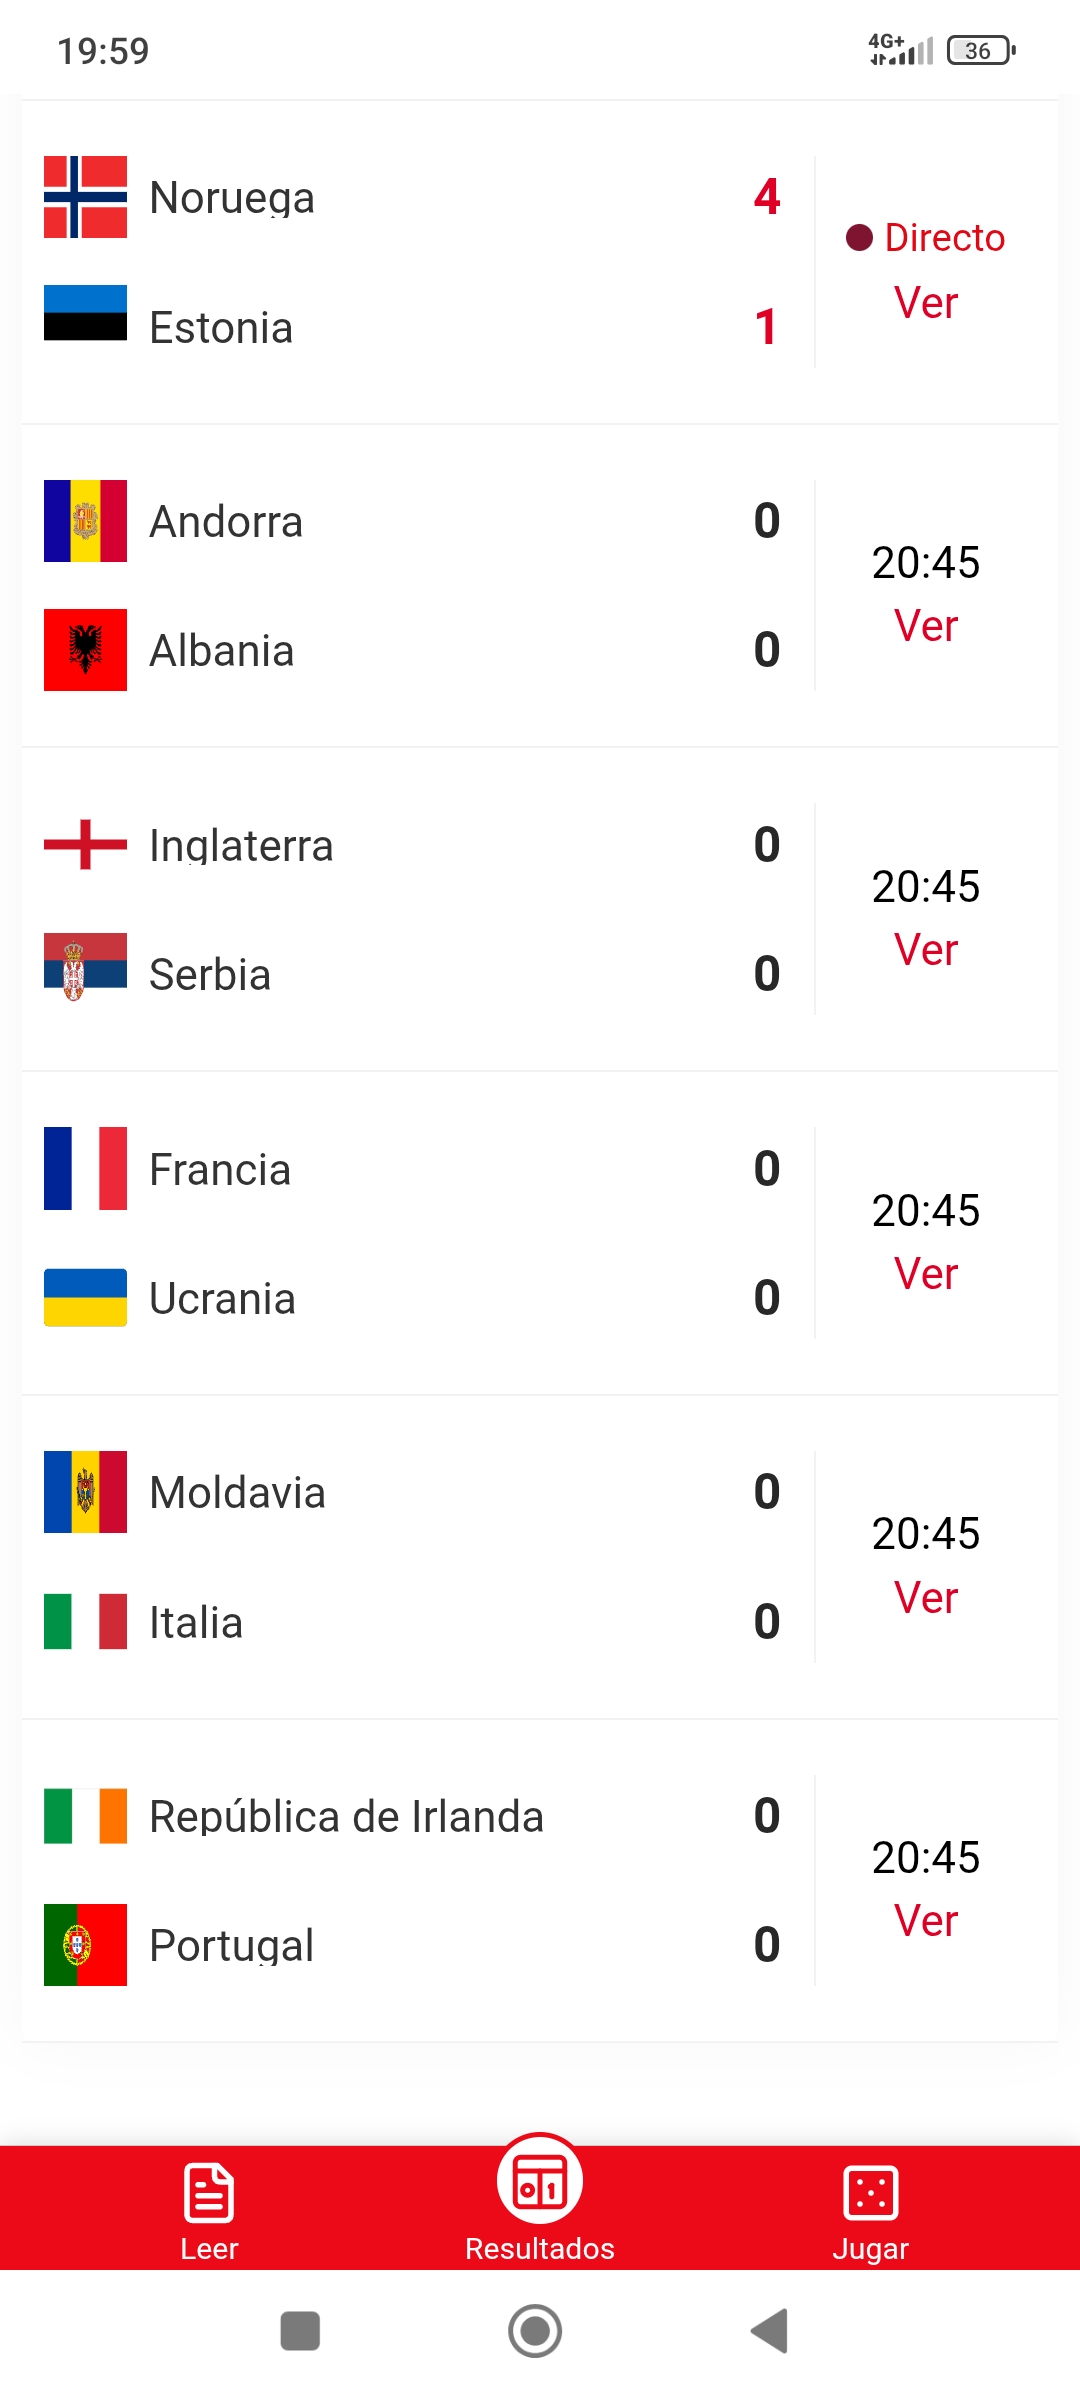Tap the Andorra flag icon
Image resolution: width=1080 pixels, height=2400 pixels.
[x=85, y=521]
